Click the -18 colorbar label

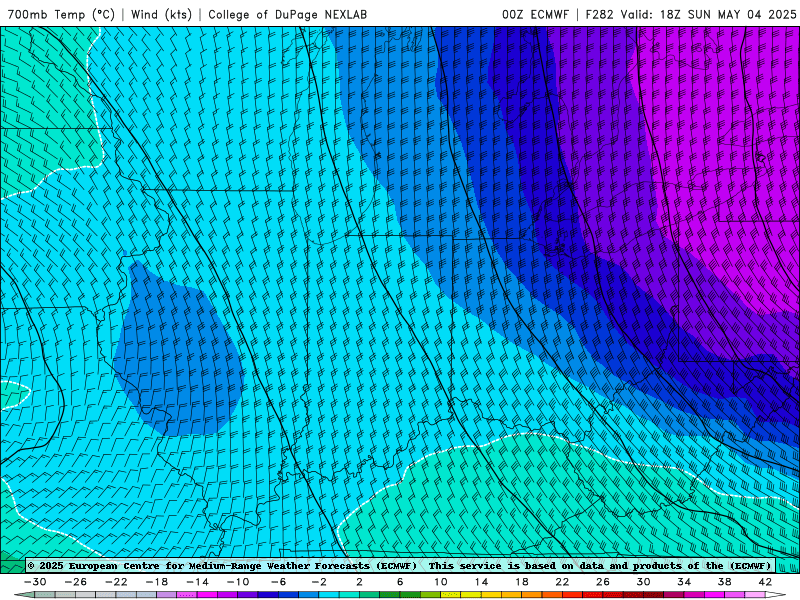(x=157, y=582)
